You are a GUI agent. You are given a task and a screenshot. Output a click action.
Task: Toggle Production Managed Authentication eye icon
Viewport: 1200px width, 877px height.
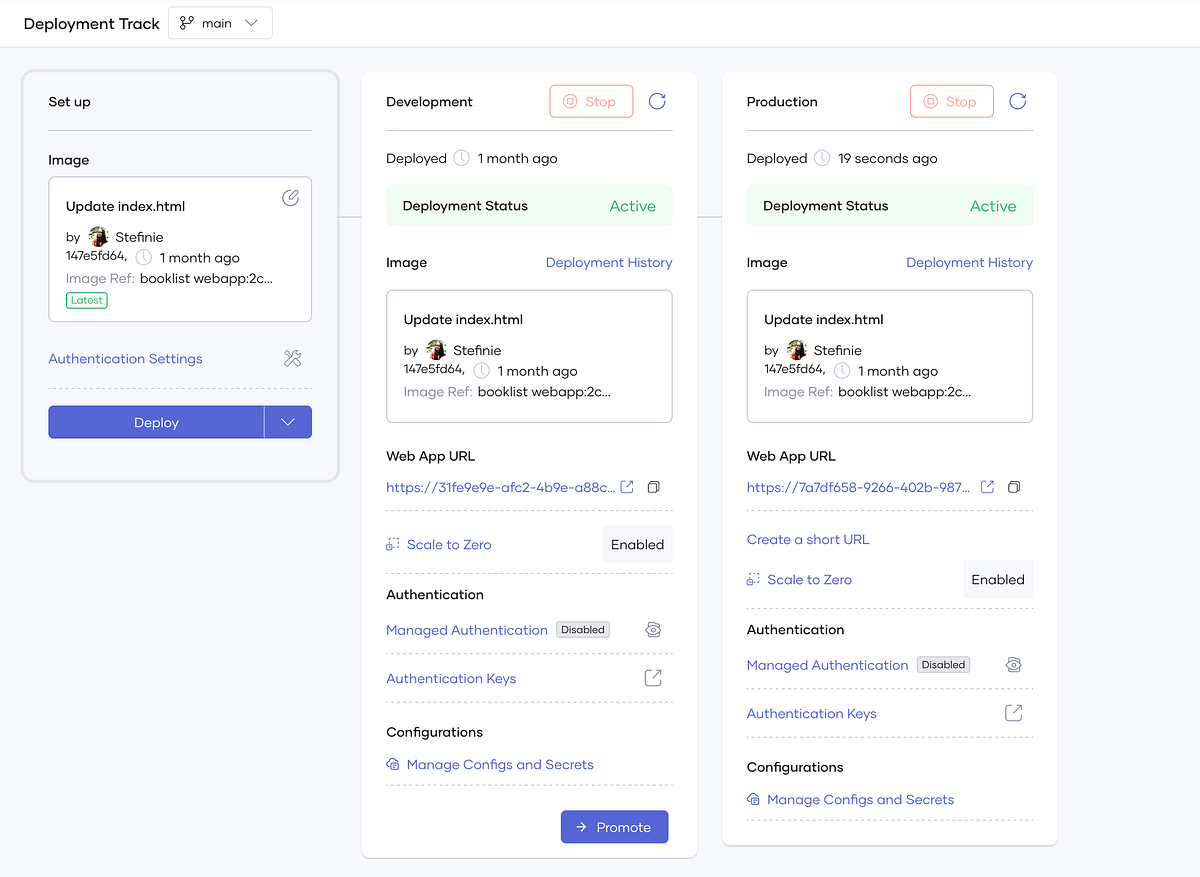(x=1013, y=665)
